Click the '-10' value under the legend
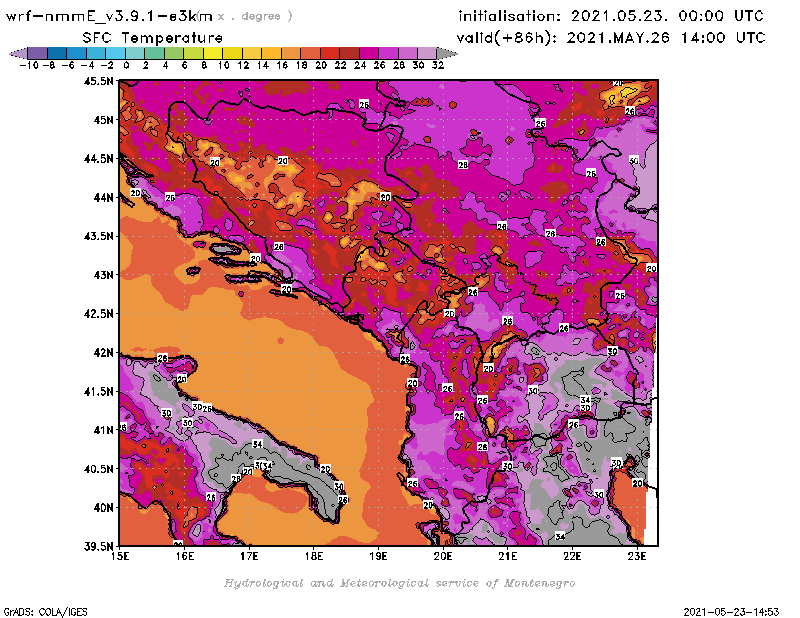Image resolution: width=800 pixels, height=618 pixels. (28, 65)
